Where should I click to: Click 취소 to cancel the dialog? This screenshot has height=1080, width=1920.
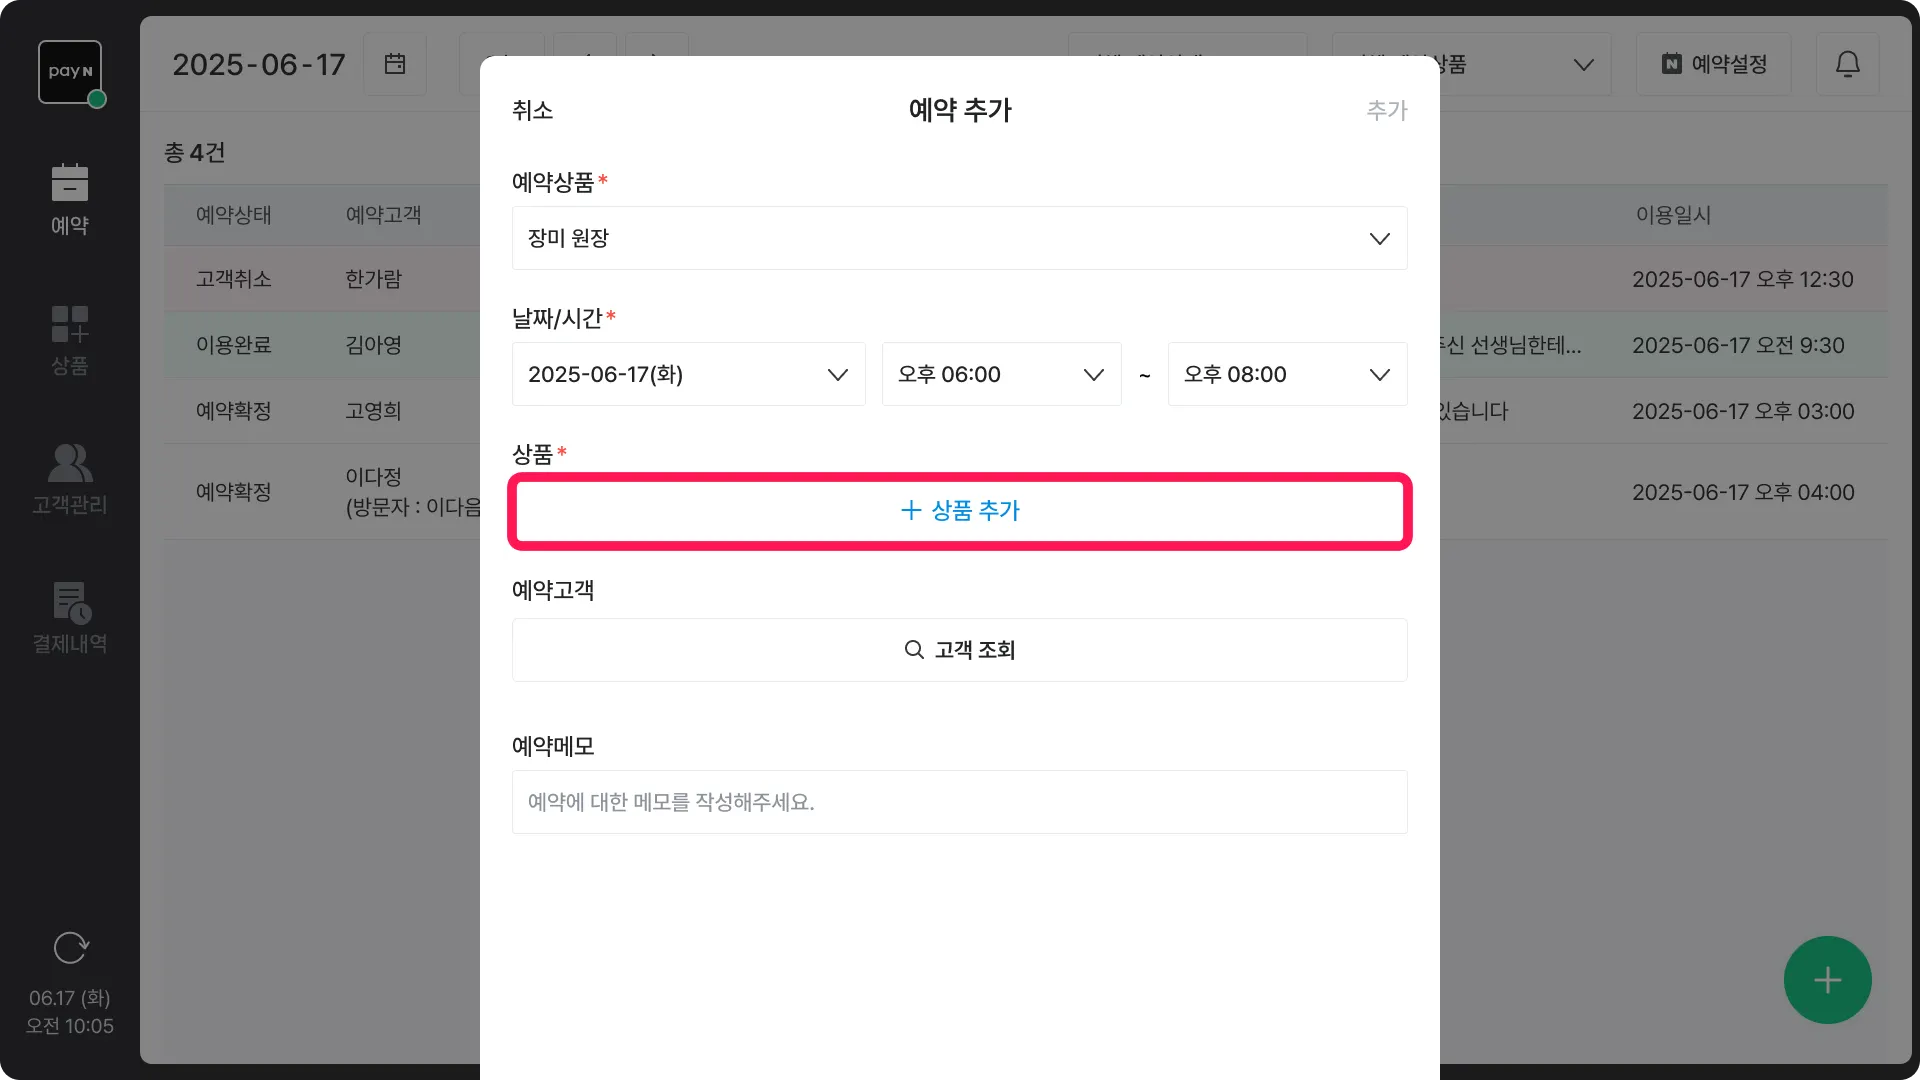click(532, 110)
